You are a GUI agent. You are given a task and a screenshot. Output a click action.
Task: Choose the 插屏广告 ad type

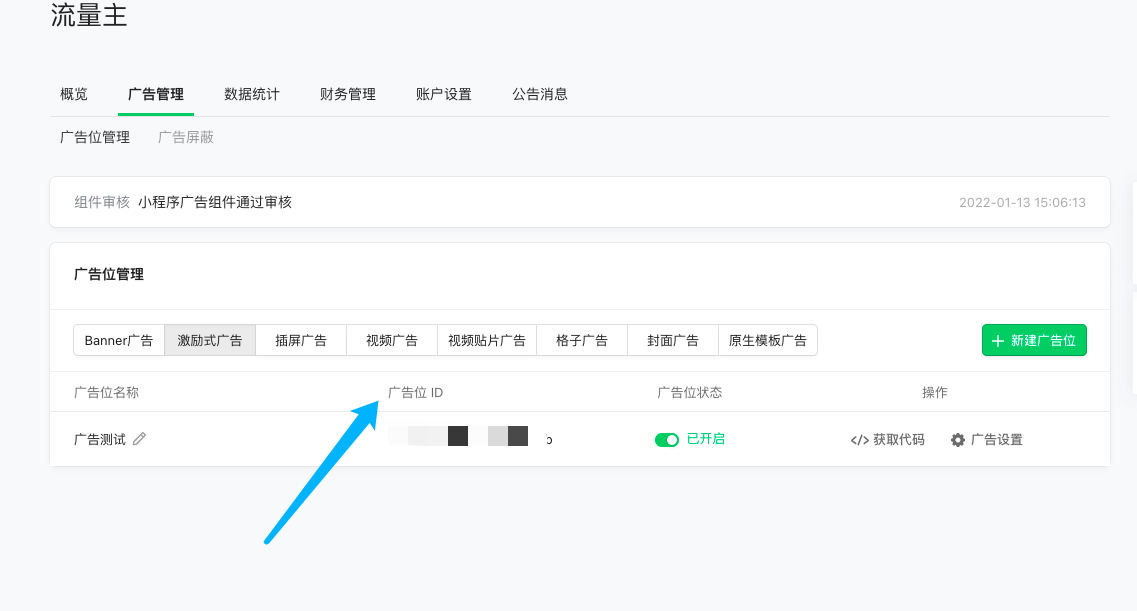301,340
